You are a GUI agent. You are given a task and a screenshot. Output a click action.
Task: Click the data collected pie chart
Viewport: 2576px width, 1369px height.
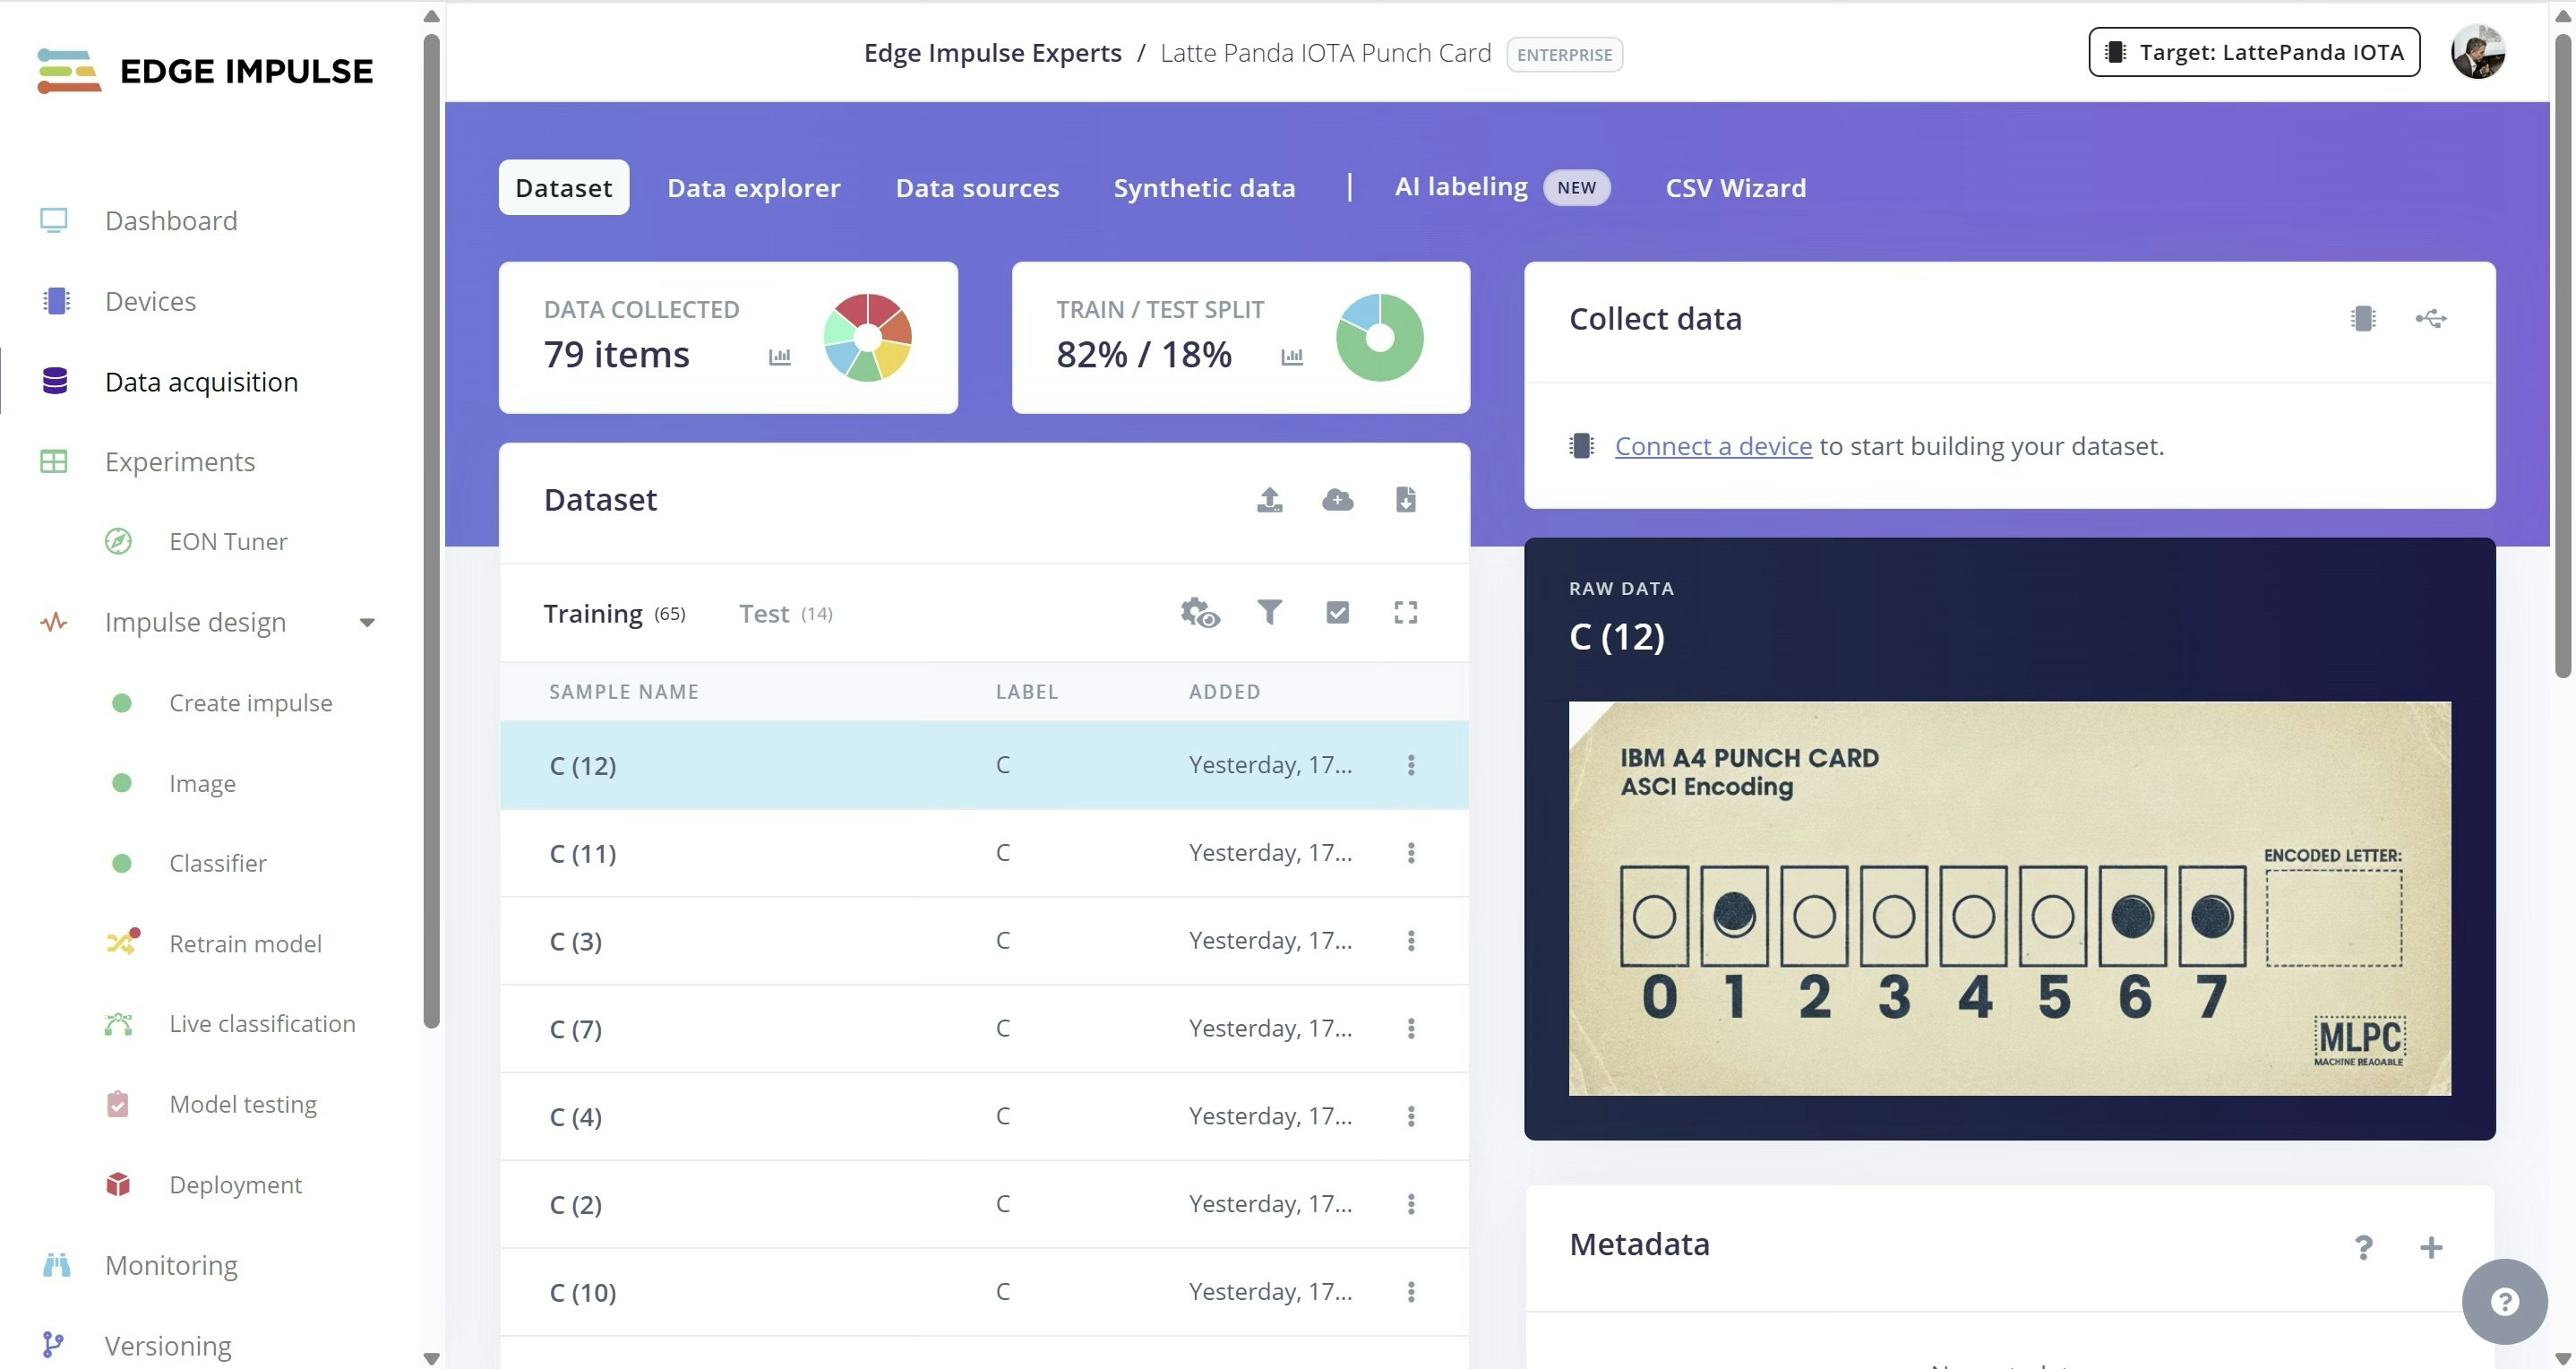point(867,337)
